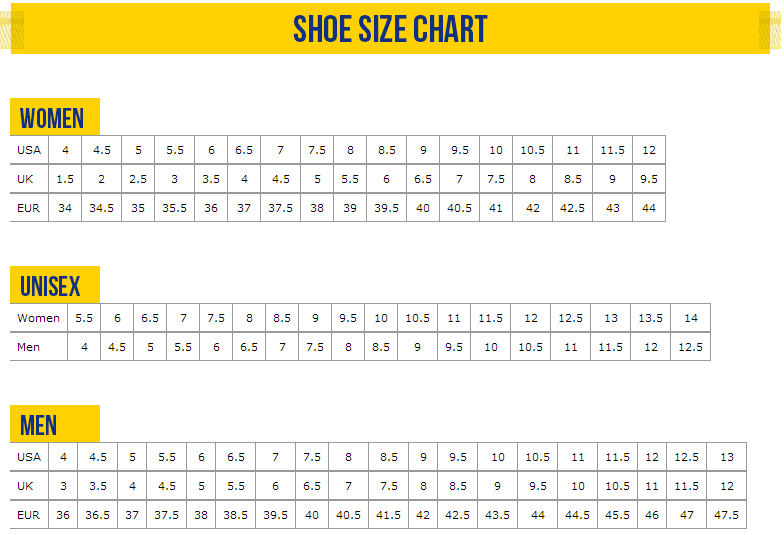Select the USA row label in Women's table

click(x=29, y=150)
